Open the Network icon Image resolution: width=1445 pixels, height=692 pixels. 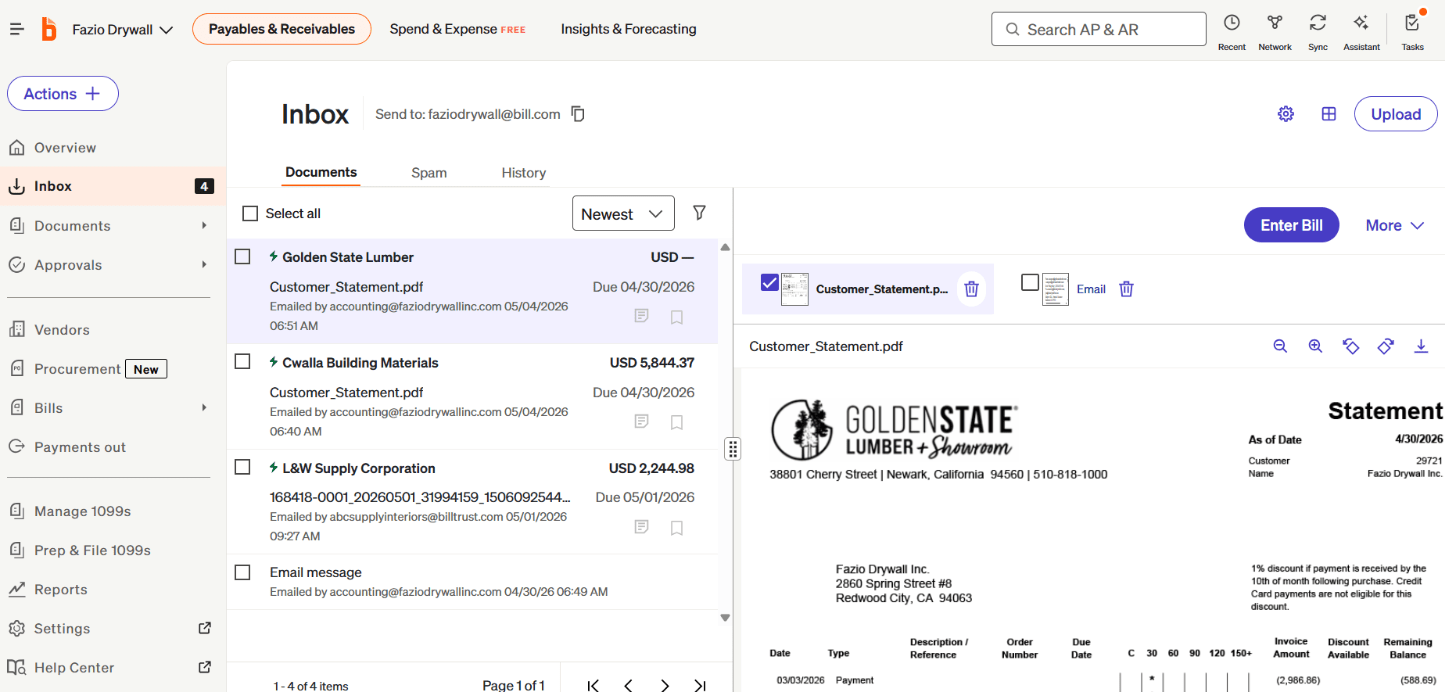(1275, 23)
